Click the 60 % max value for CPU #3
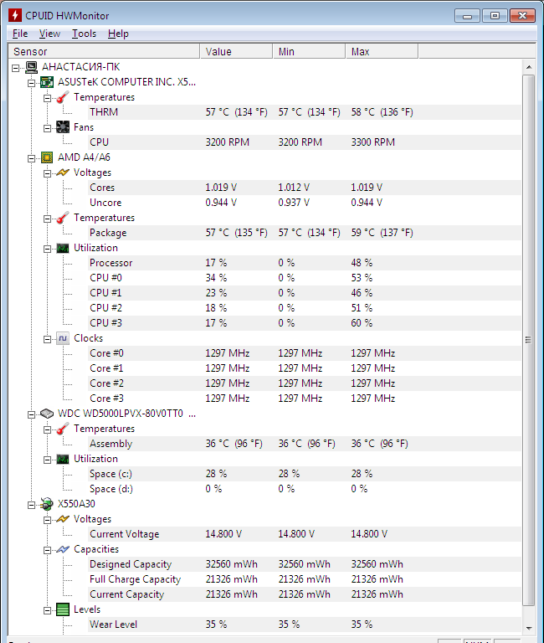Viewport: 544px width, 643px height. click(x=362, y=323)
